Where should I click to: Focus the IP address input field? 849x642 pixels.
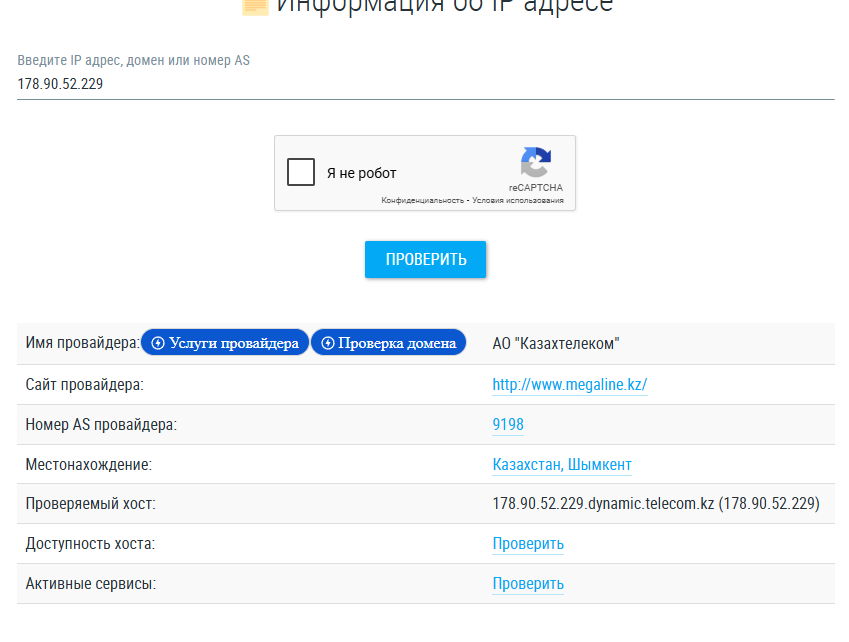tap(426, 84)
